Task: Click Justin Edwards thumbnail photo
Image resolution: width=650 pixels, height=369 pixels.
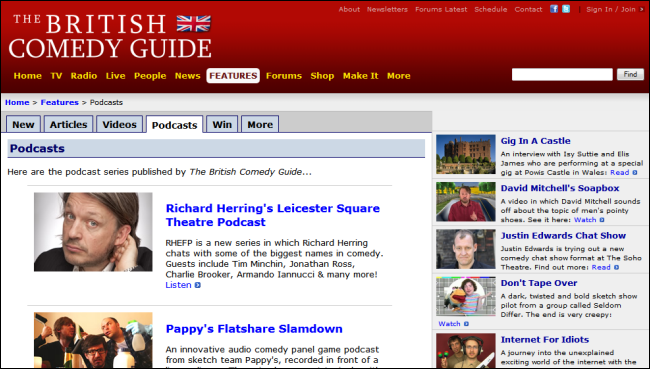Action: [466, 249]
